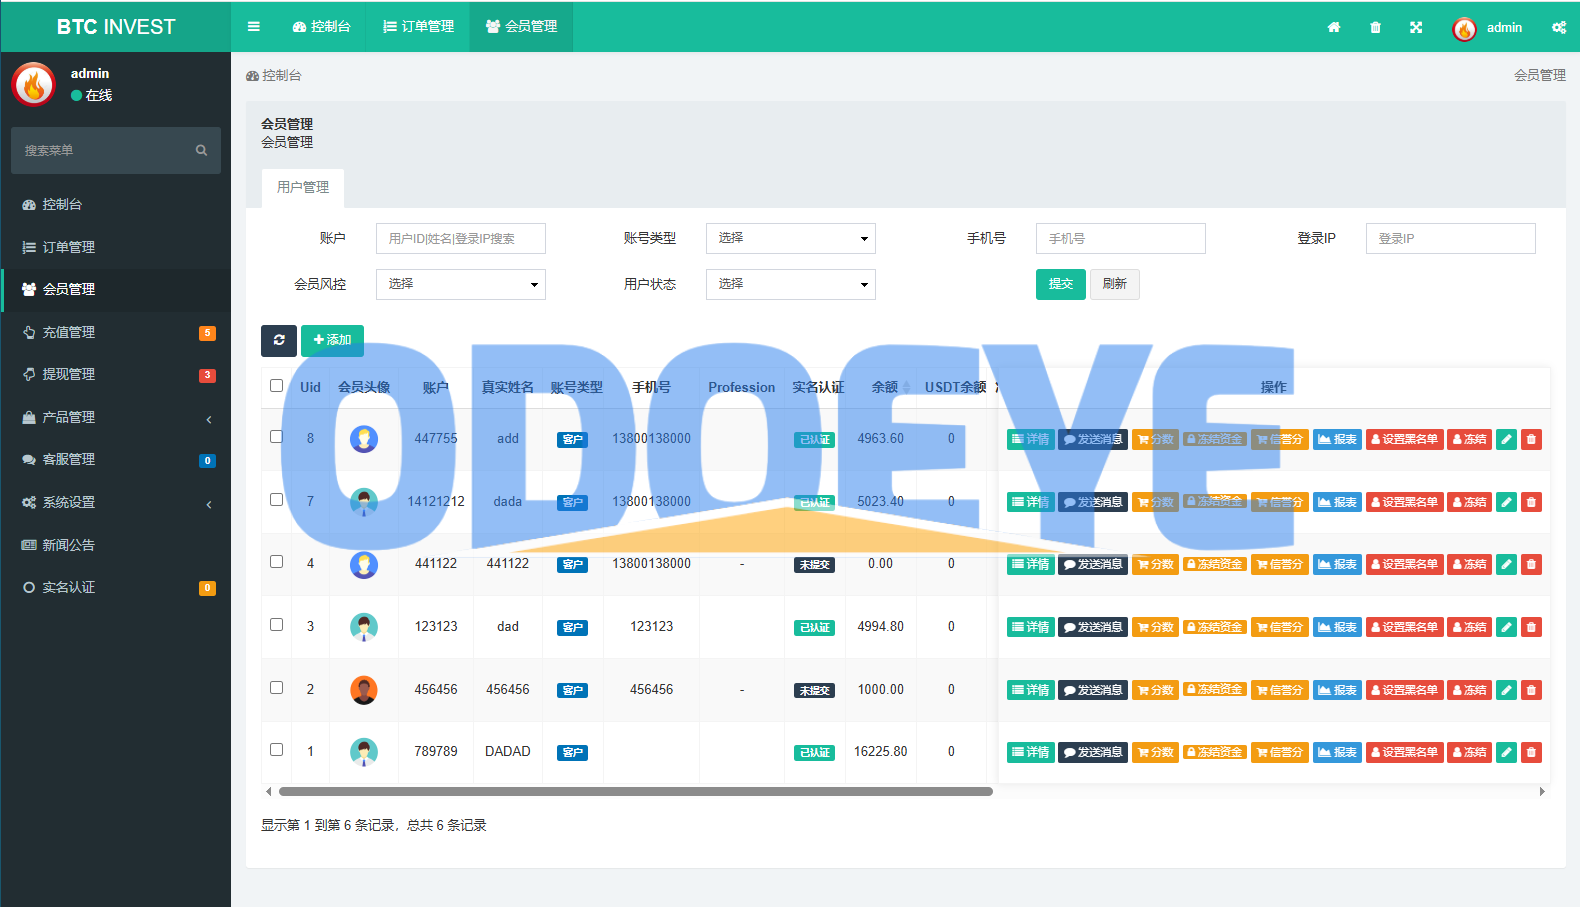Click member avatar of account 447755

pyautogui.click(x=364, y=439)
